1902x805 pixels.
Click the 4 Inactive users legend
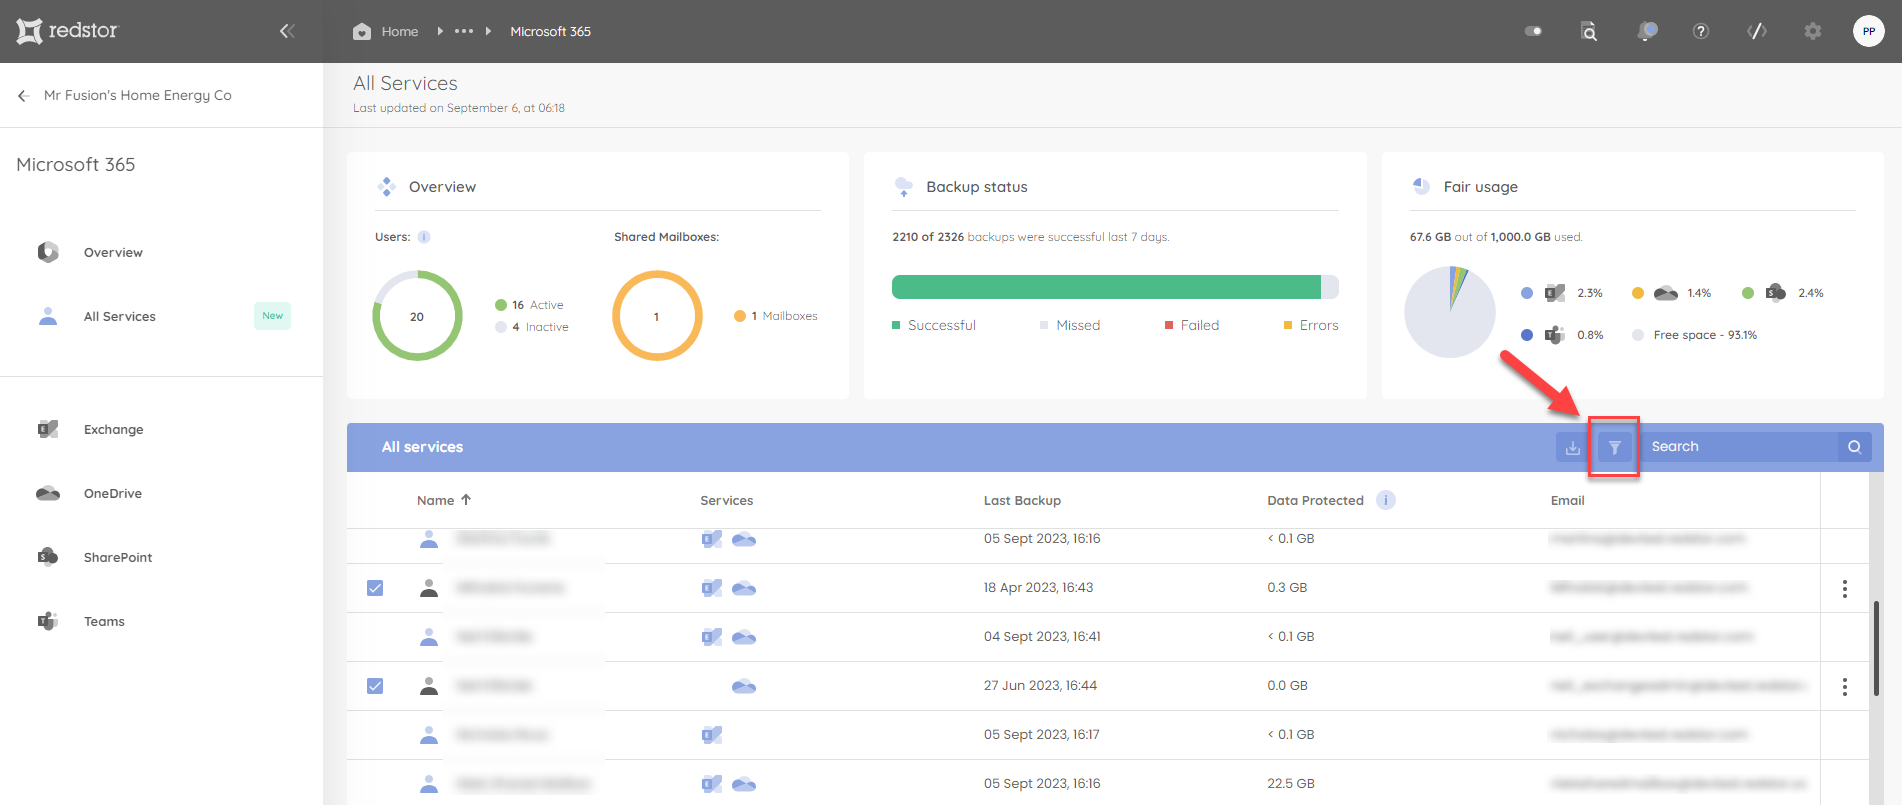531,327
